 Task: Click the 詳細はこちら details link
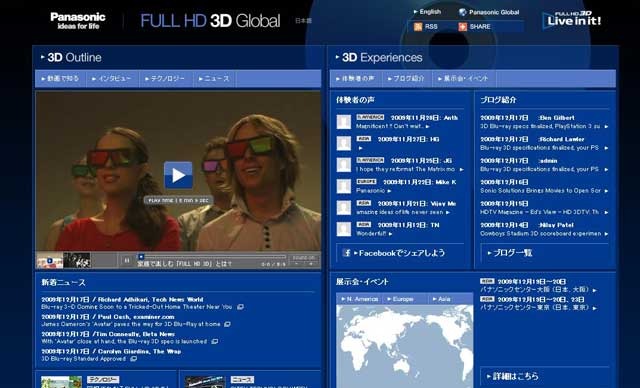(513, 376)
